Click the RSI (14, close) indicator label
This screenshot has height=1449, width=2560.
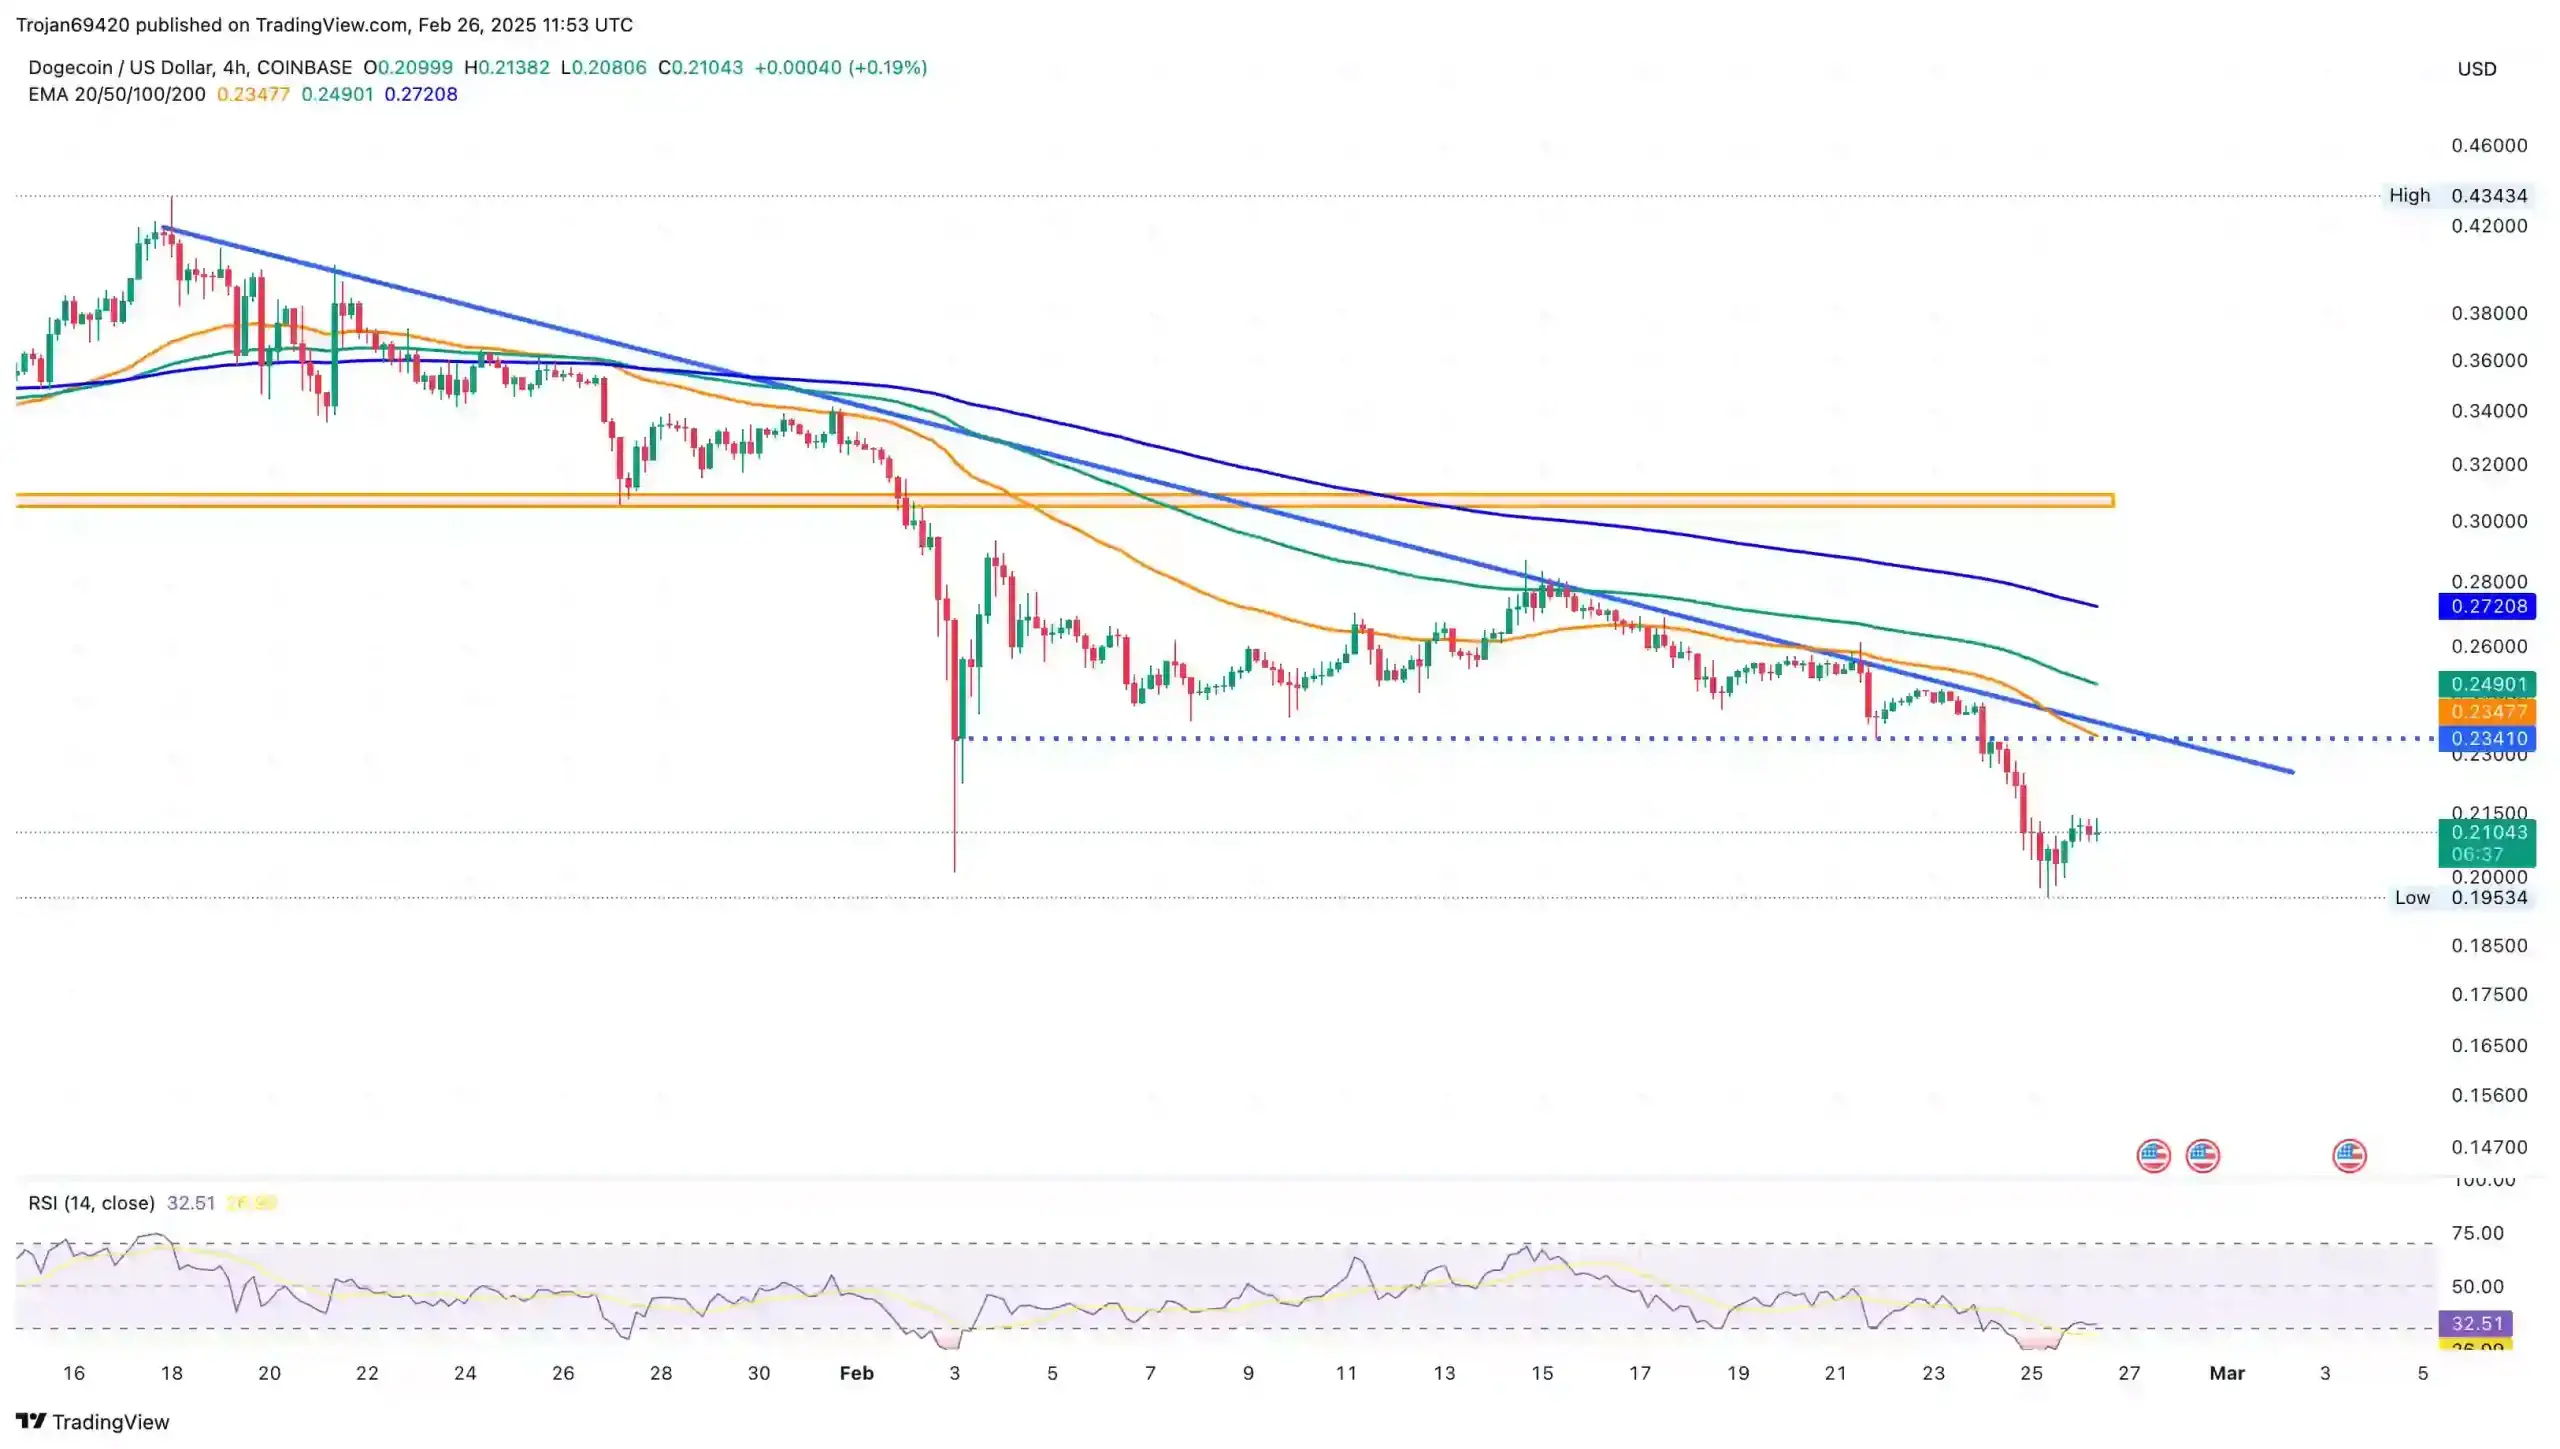pos(91,1203)
